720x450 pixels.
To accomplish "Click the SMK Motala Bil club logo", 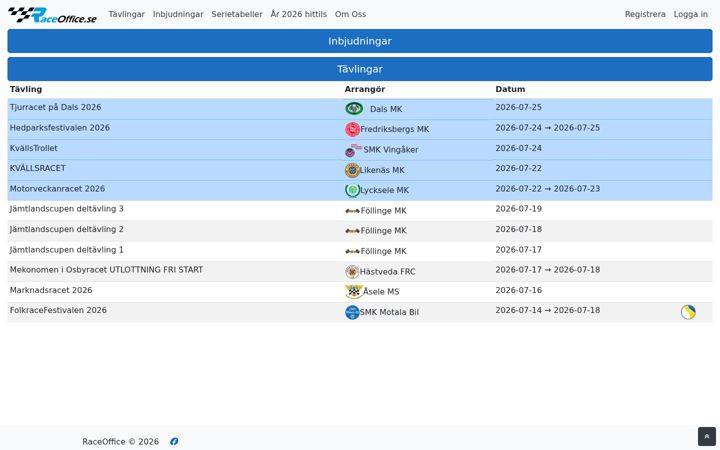I will click(352, 312).
